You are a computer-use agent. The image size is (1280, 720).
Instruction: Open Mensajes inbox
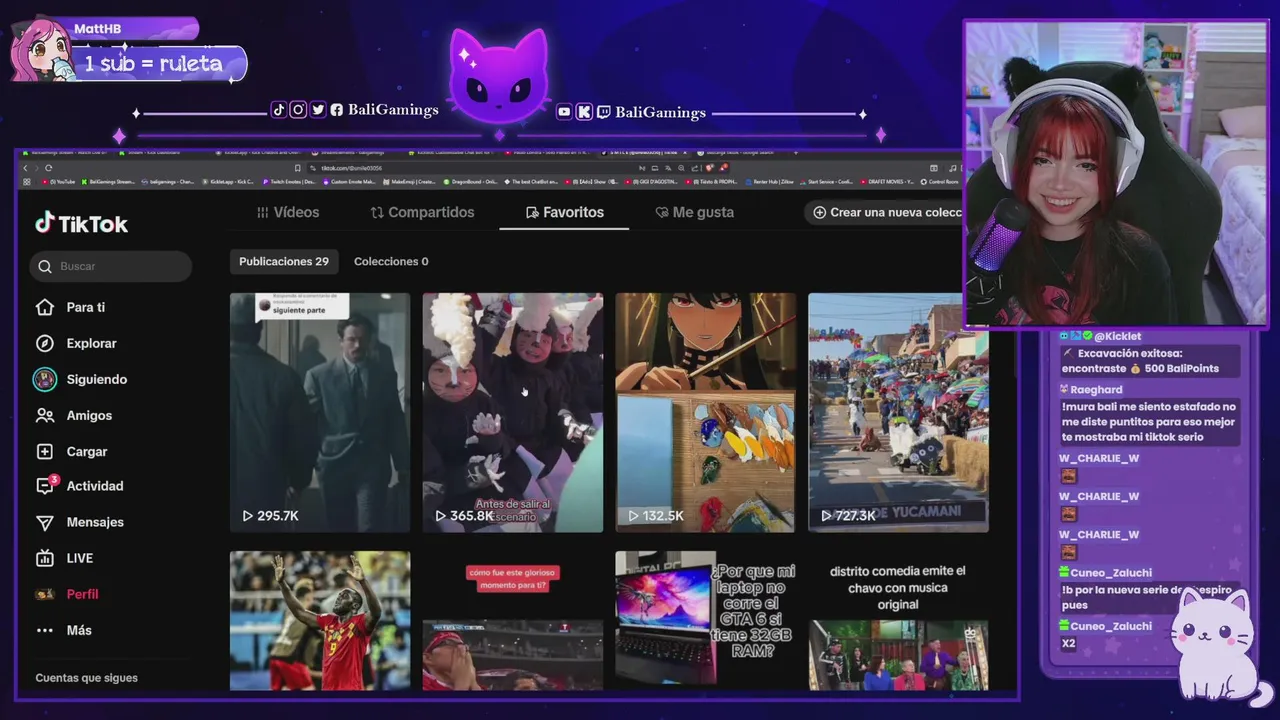tap(80, 522)
